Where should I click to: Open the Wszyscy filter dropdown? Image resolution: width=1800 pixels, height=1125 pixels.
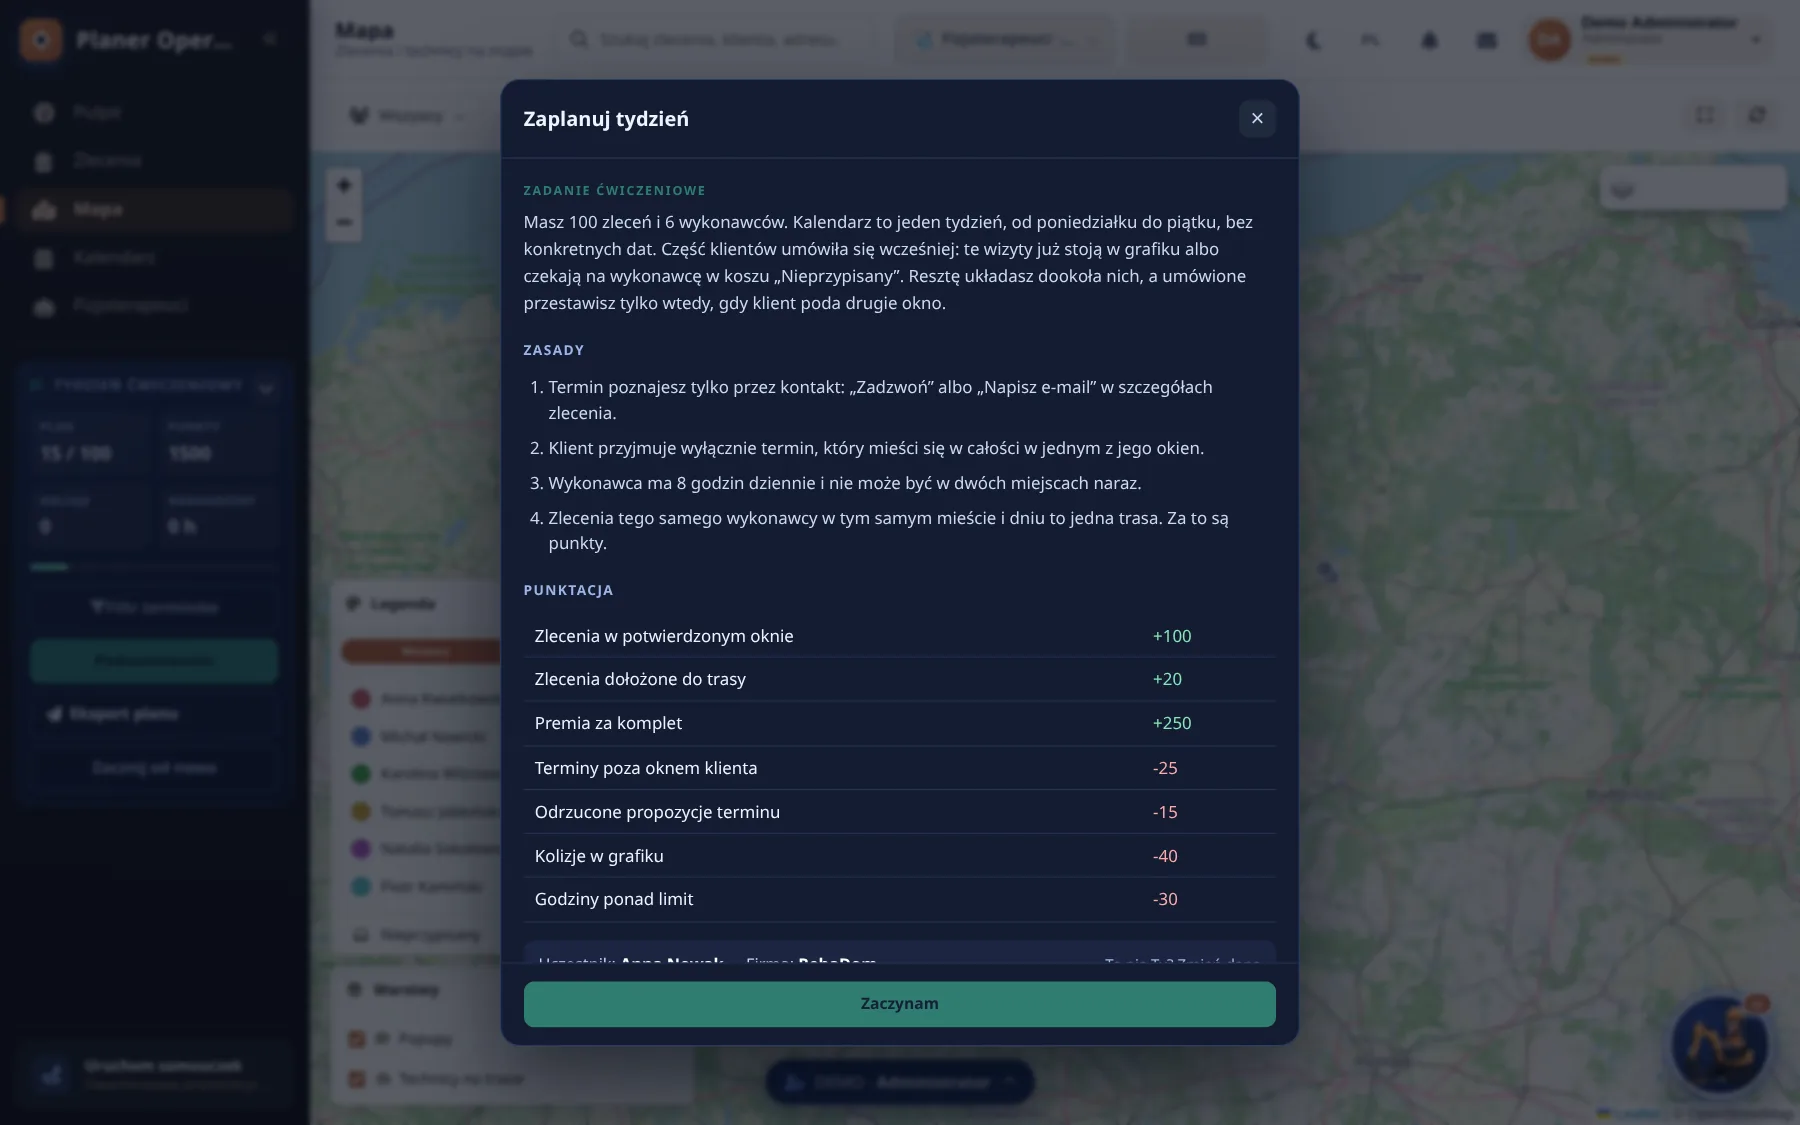point(408,116)
